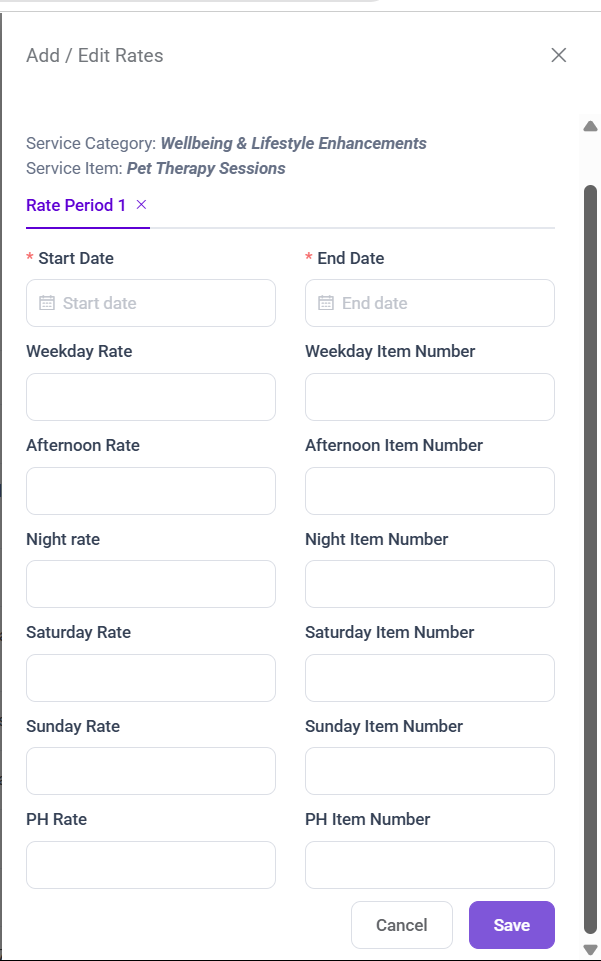Select the Night Item Number input
Screen dimensions: 601x961
(x=430, y=584)
